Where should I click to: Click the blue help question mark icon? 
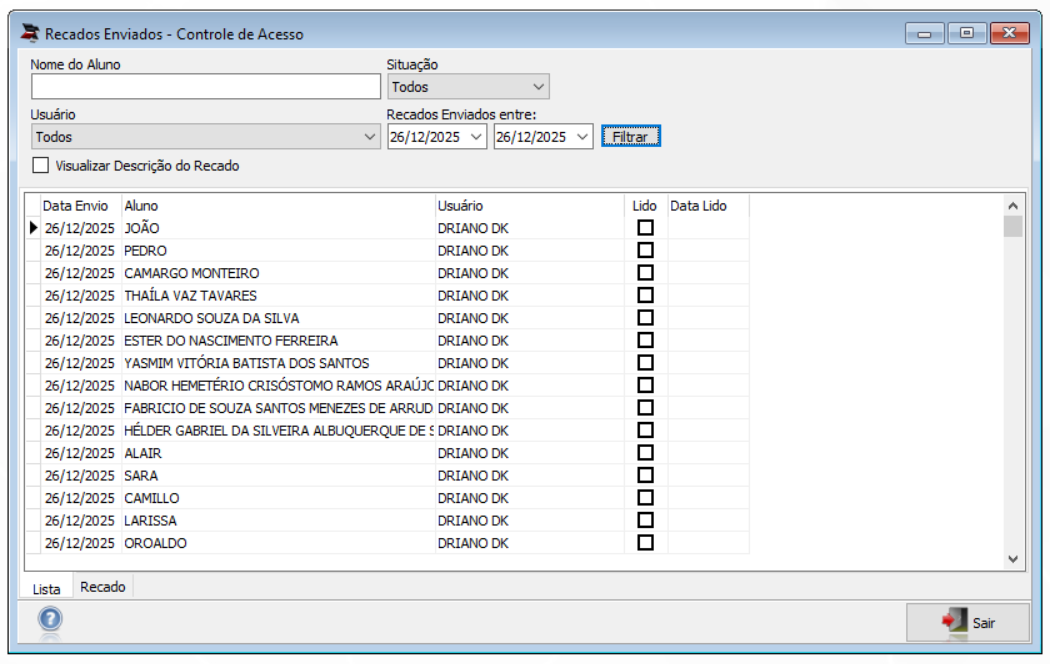50,619
